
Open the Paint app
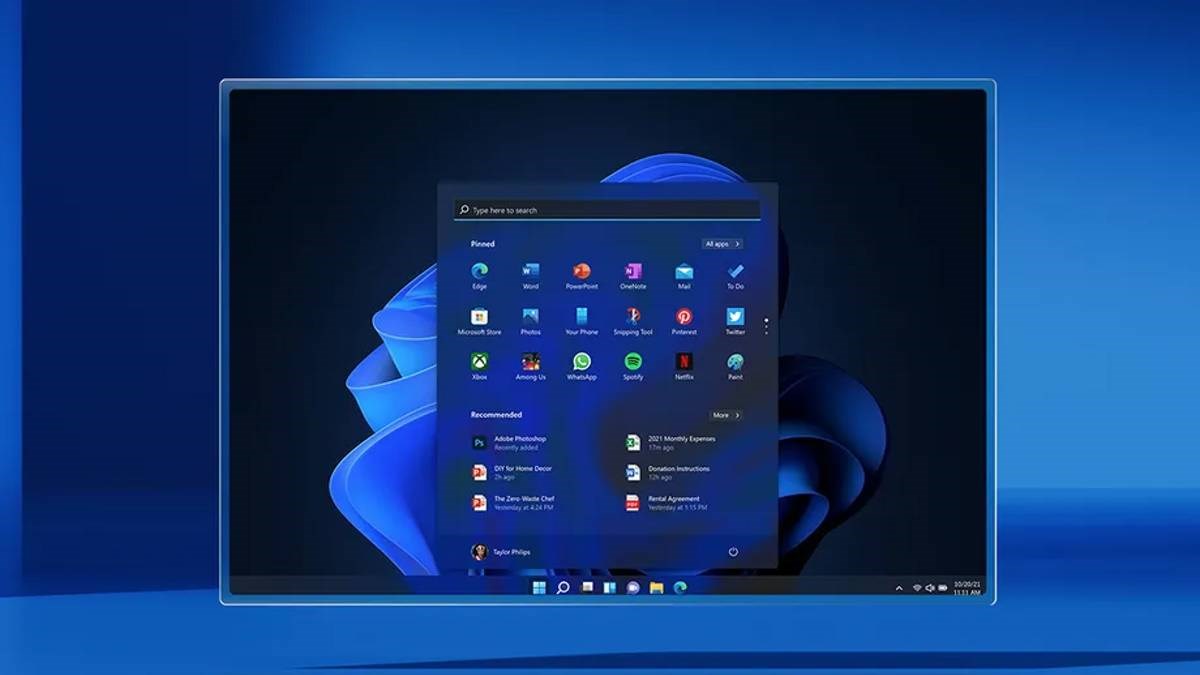[735, 366]
